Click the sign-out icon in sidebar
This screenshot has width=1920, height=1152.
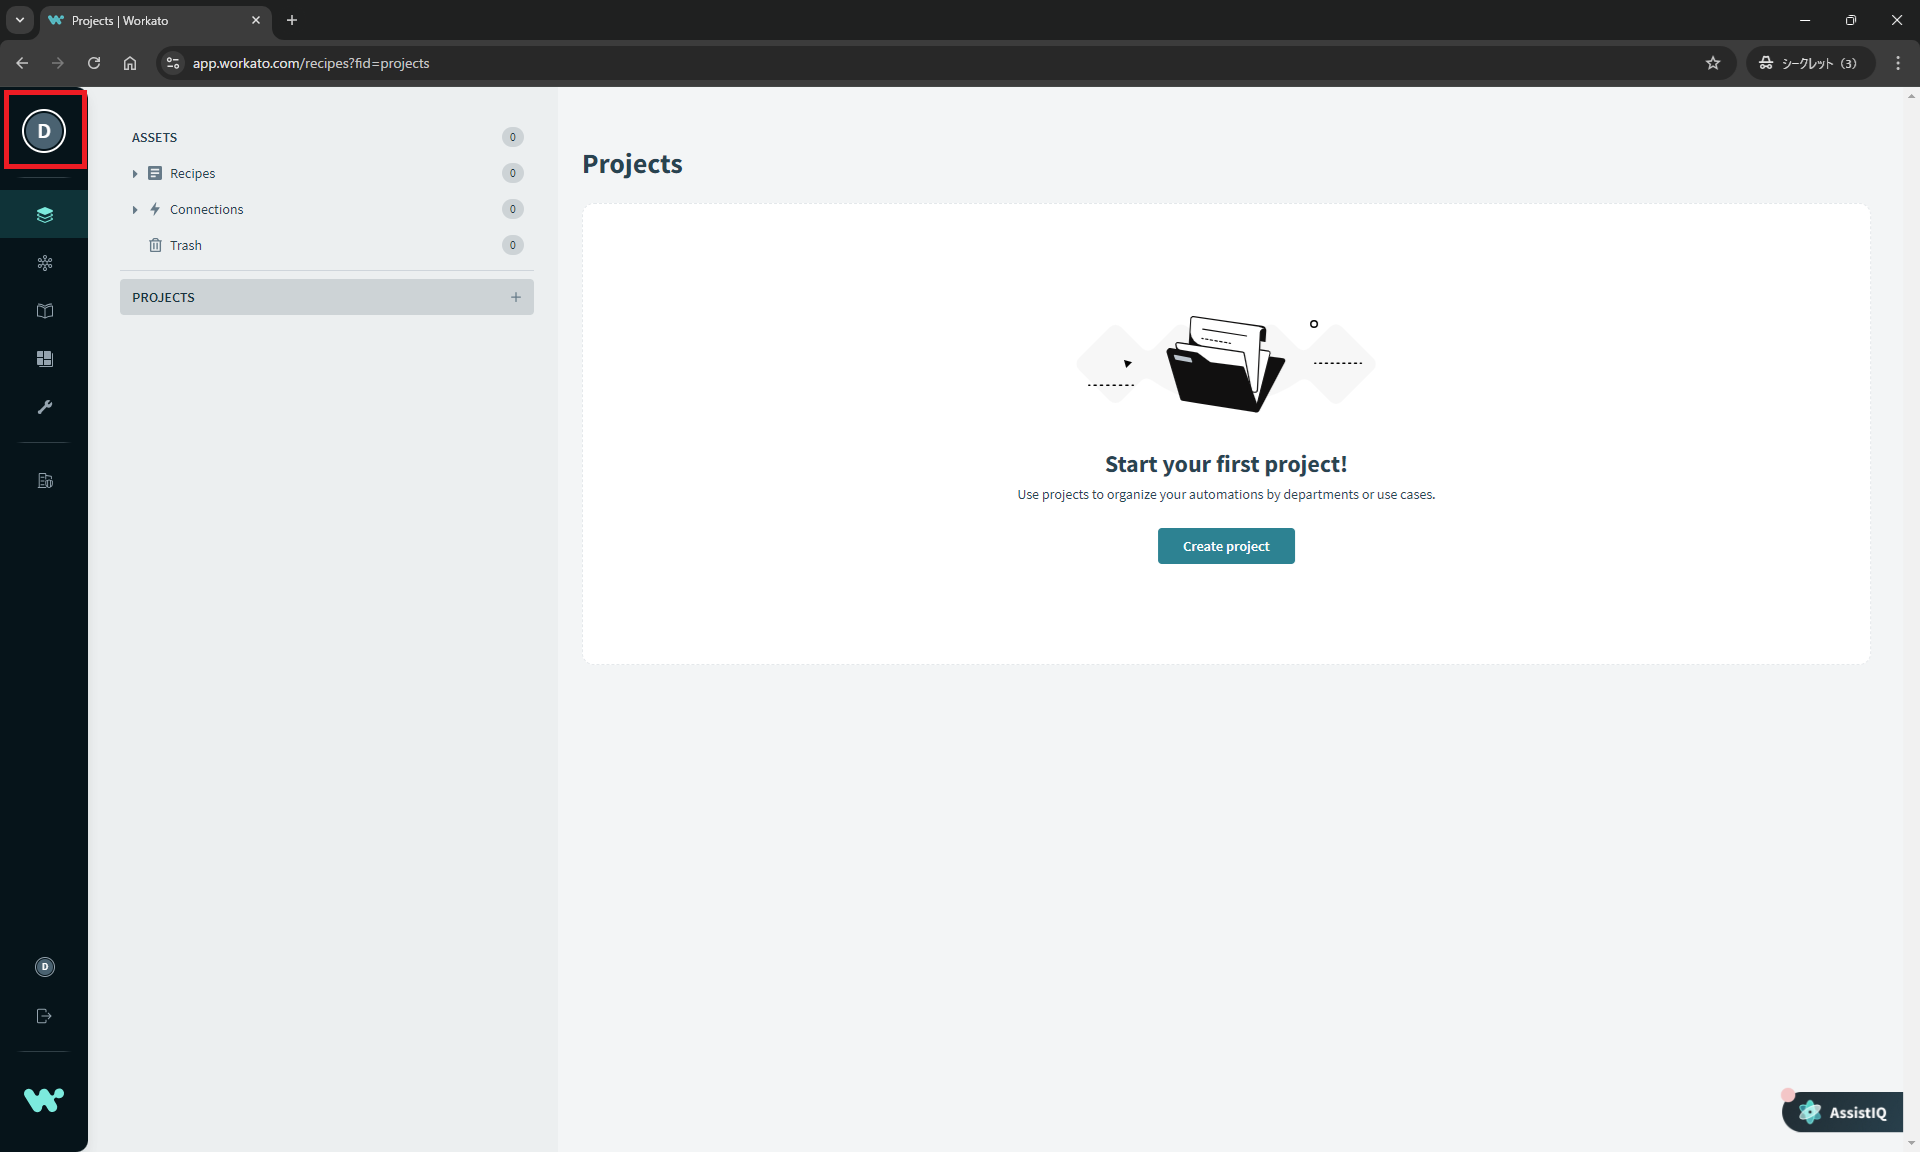coord(44,1016)
